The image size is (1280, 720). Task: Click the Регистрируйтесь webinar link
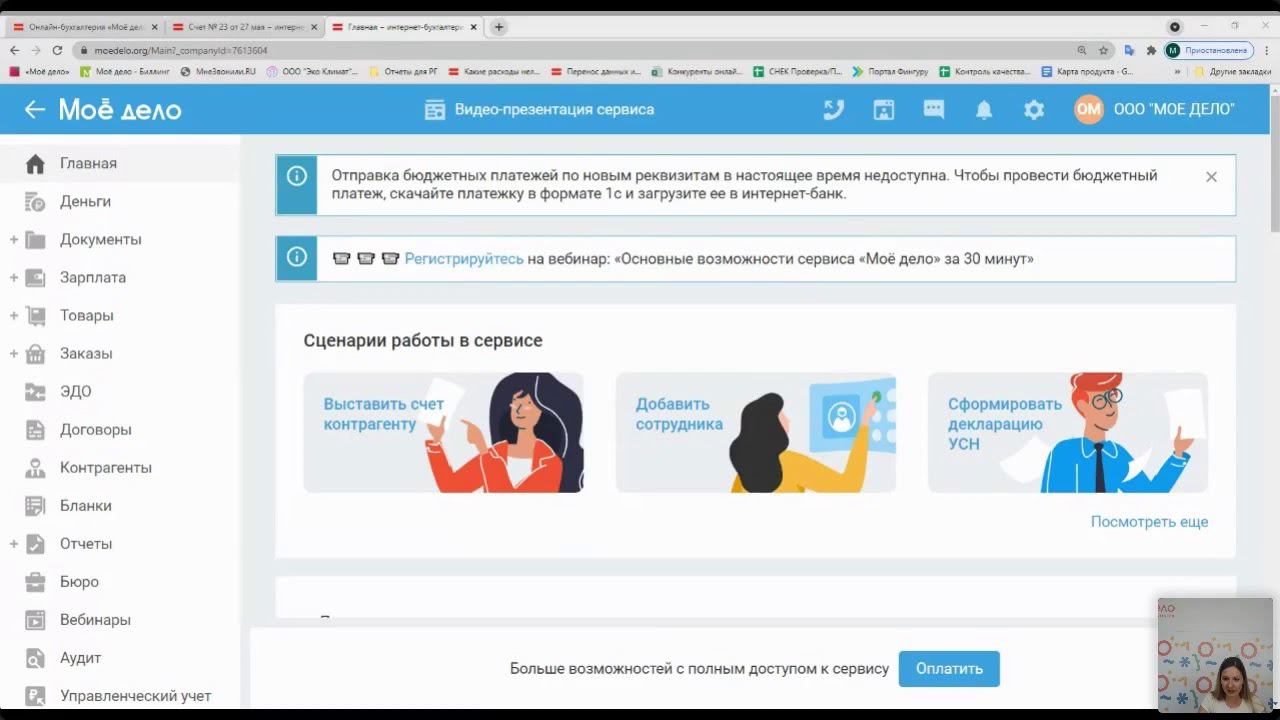pos(464,259)
